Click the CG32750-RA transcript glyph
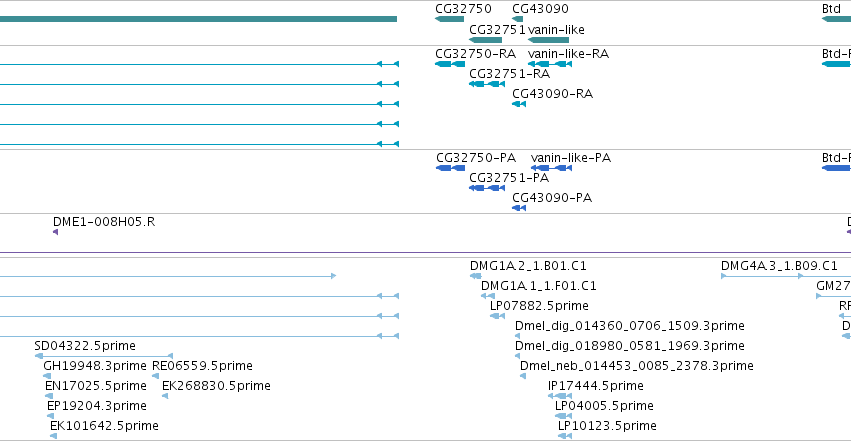851x441 pixels. click(450, 64)
